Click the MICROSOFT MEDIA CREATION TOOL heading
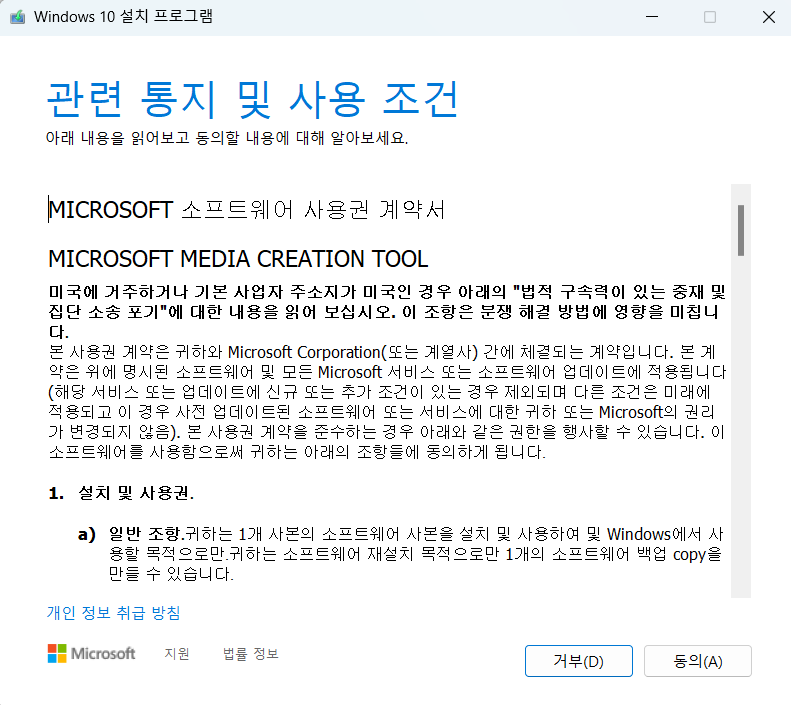 point(238,259)
